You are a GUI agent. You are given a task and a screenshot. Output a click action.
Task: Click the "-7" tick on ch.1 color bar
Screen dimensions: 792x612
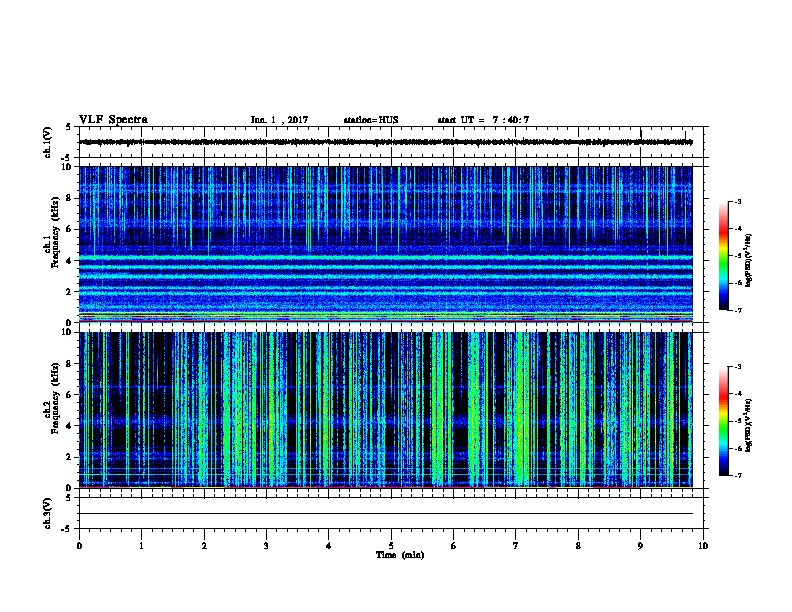click(x=738, y=310)
